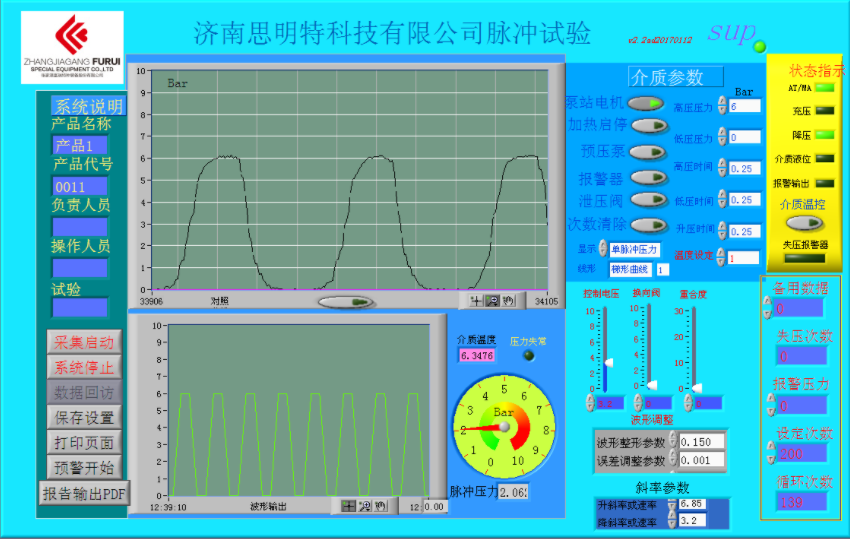Screen dimensions: 850x539
Task: Select zoom tool on upper graph palette
Action: click(x=493, y=300)
